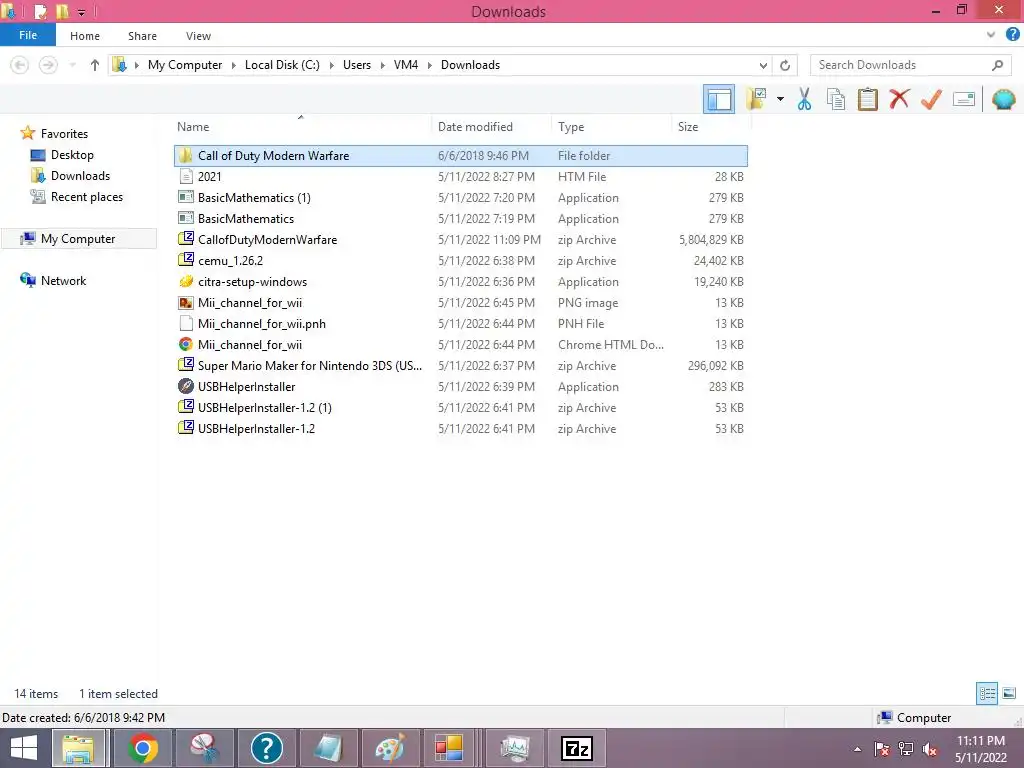Switch to large icons view layout
1024x768 pixels.
tap(1009, 694)
